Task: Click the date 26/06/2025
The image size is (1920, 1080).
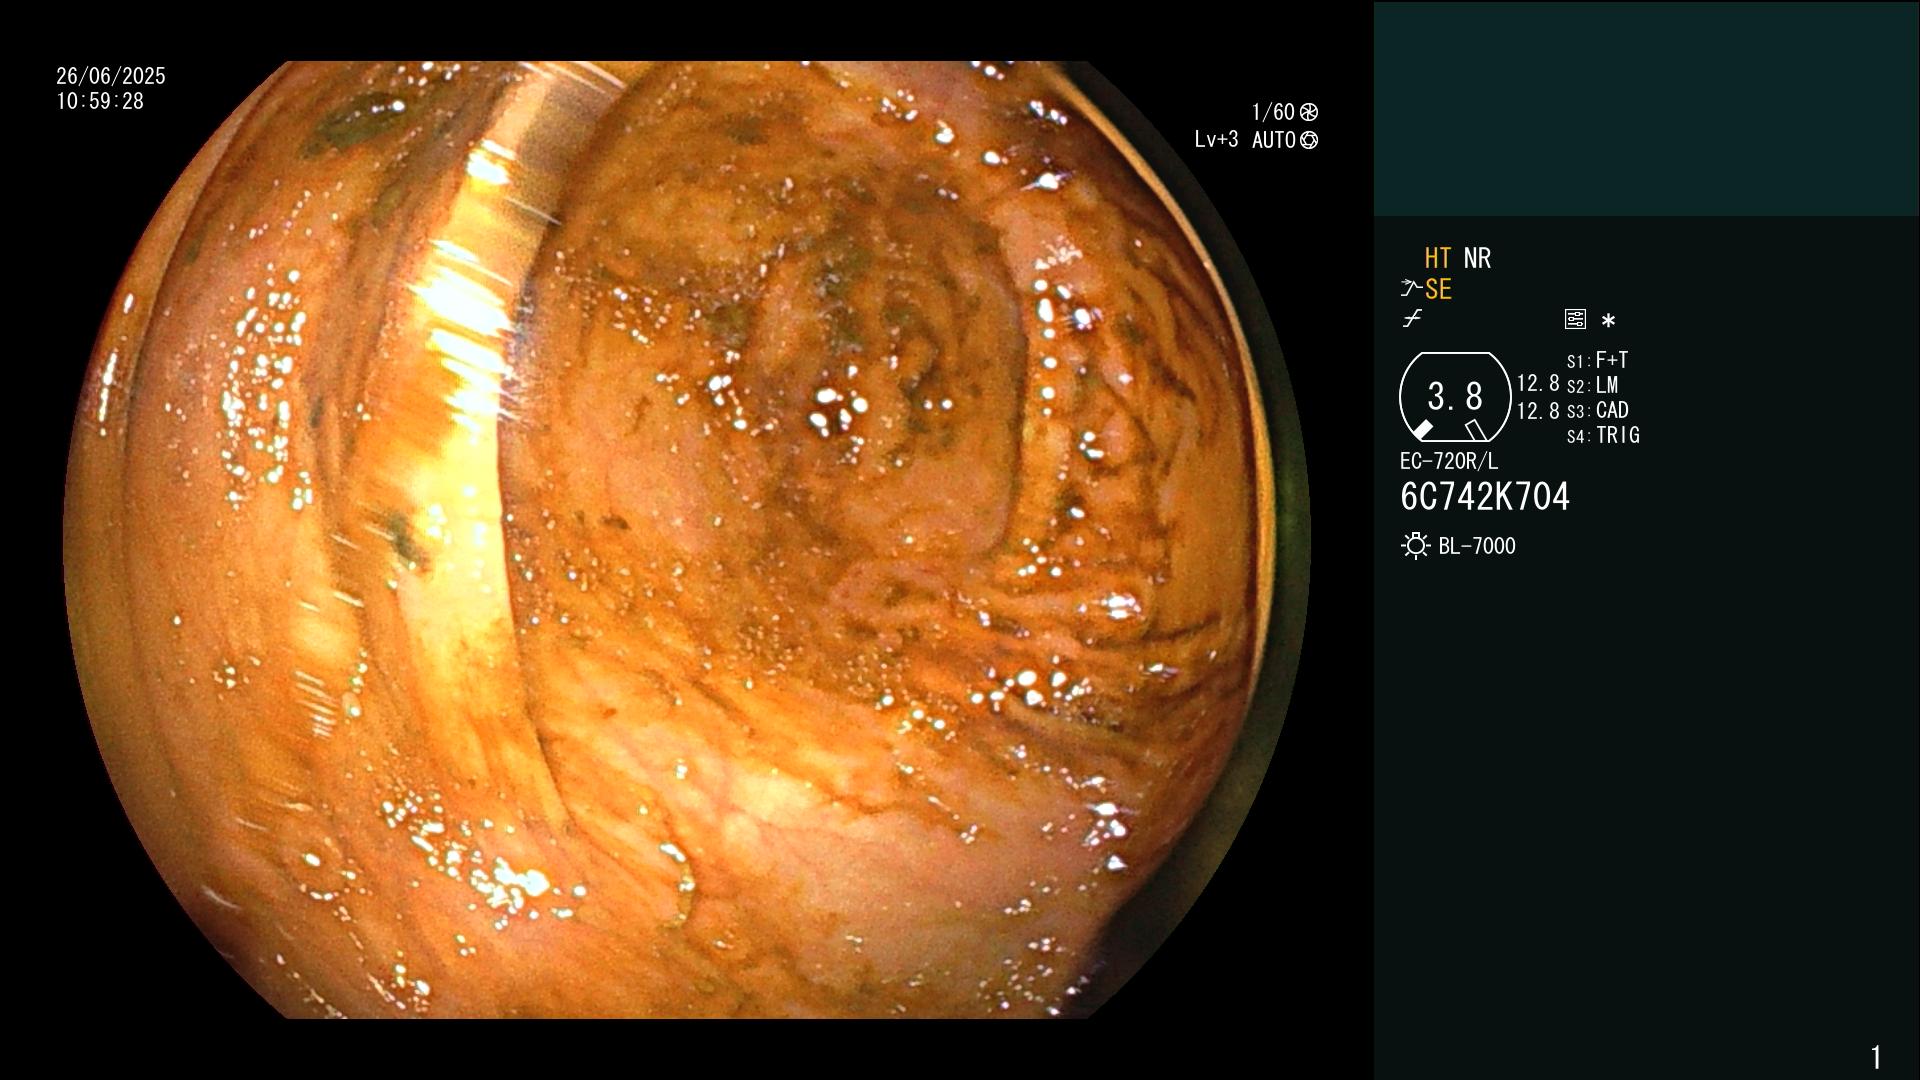Action: (x=111, y=76)
